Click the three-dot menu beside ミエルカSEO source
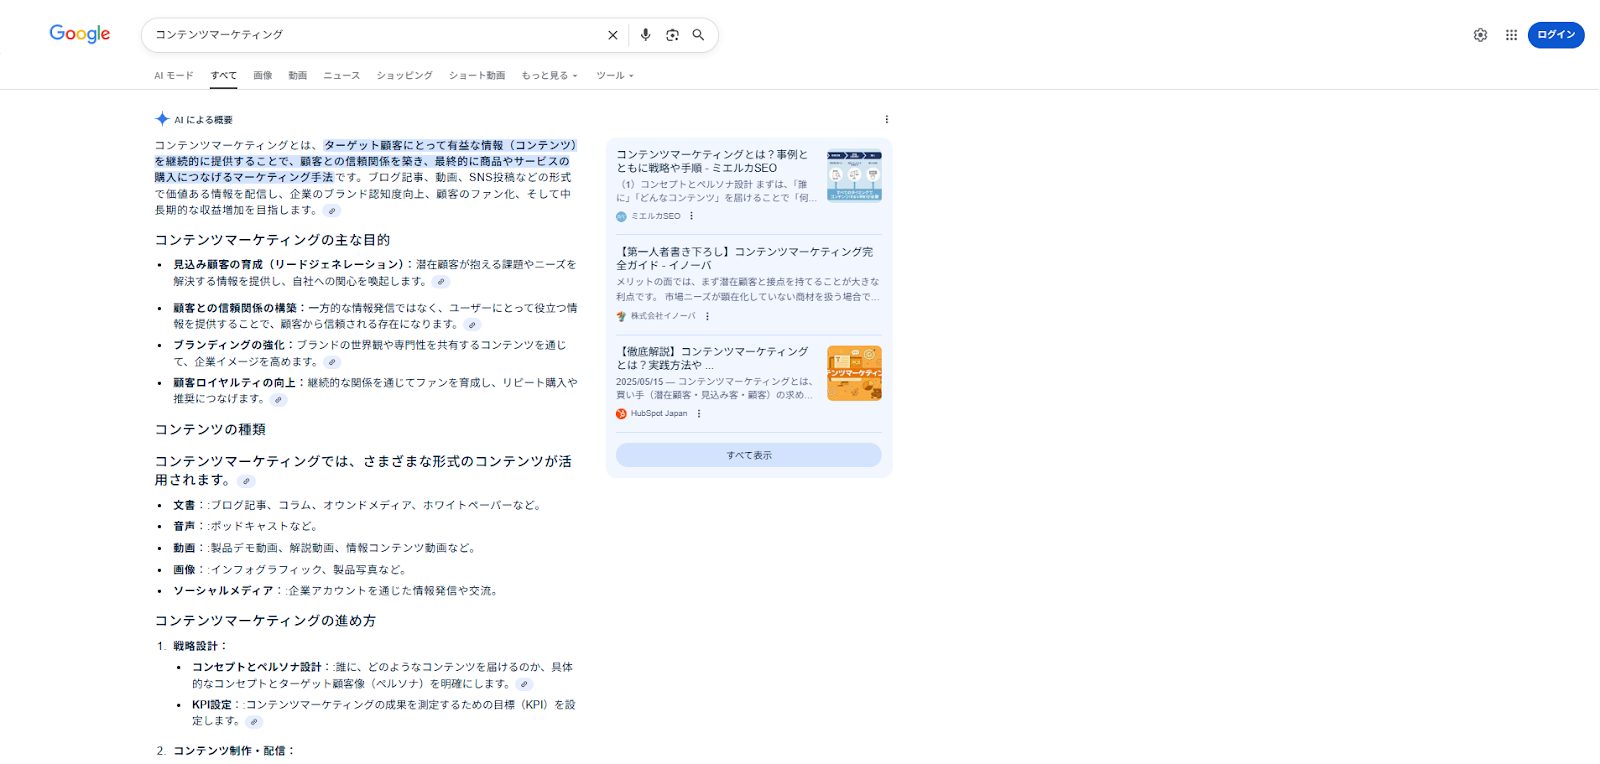This screenshot has height=764, width=1600. tap(691, 216)
